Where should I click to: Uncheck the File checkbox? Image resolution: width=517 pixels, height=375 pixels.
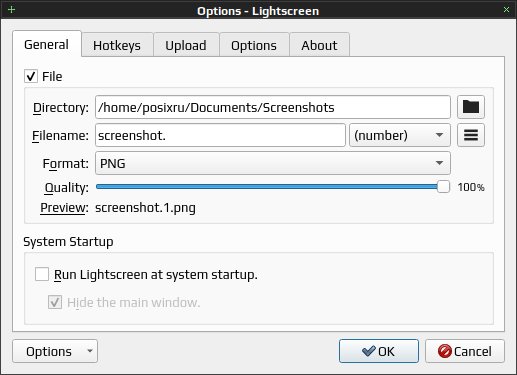(31, 76)
